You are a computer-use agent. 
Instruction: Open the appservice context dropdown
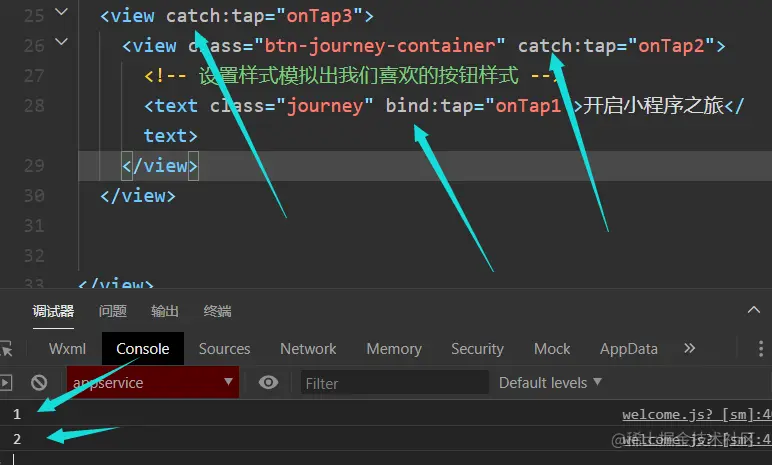[x=153, y=382]
